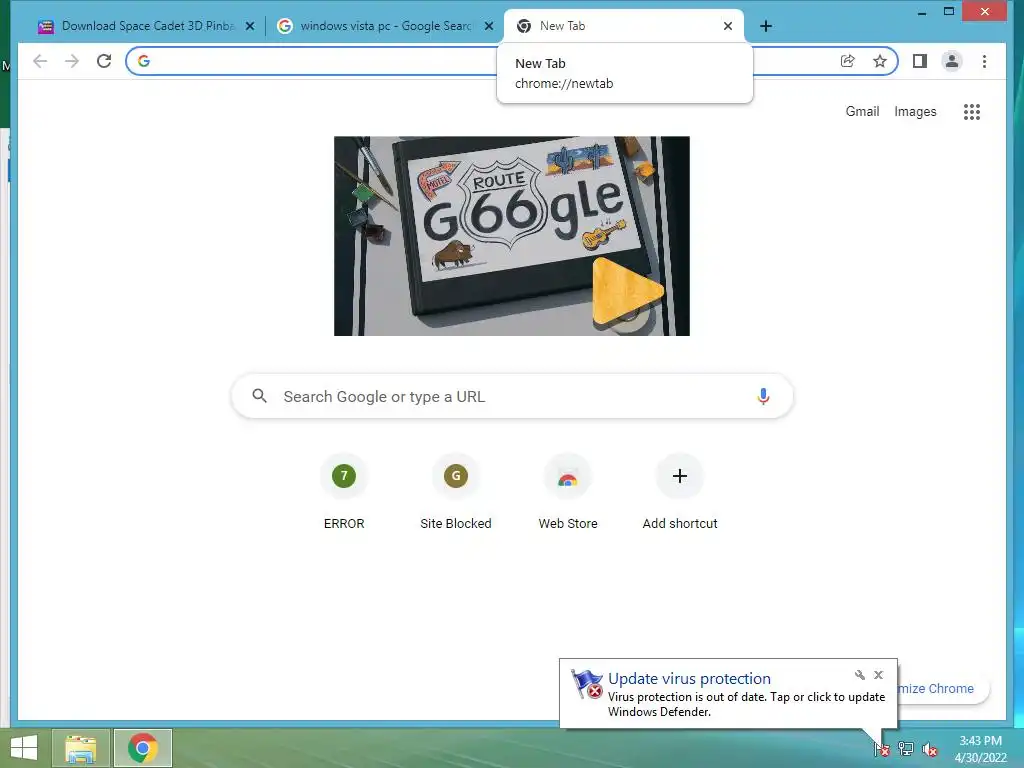Switch to the windows vista pc Google Search tab
The height and width of the screenshot is (768, 1024).
(x=385, y=26)
